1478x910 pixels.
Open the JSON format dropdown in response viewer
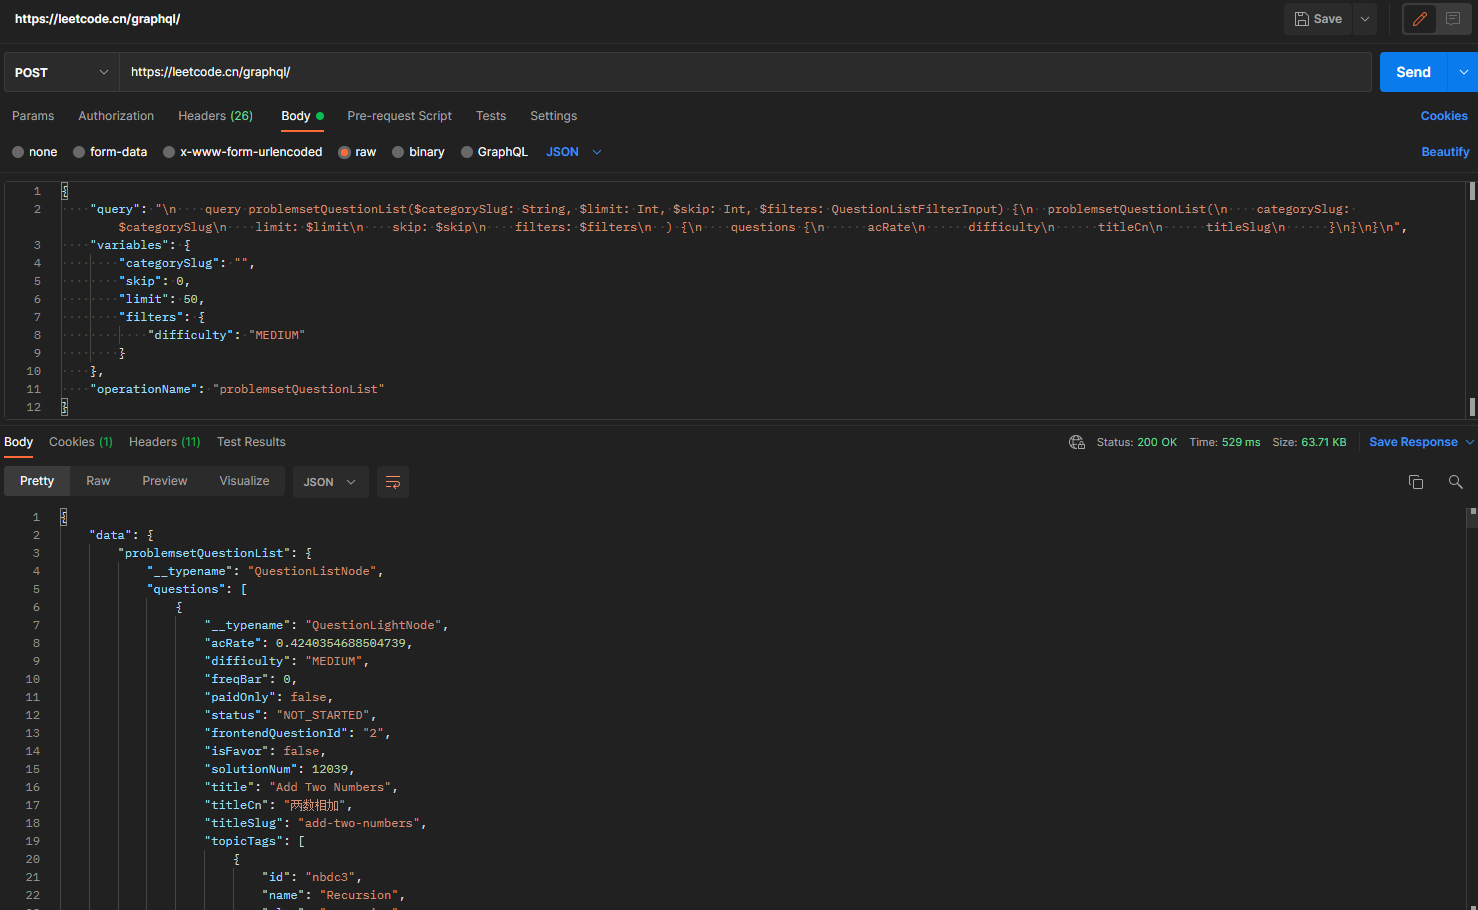[330, 481]
